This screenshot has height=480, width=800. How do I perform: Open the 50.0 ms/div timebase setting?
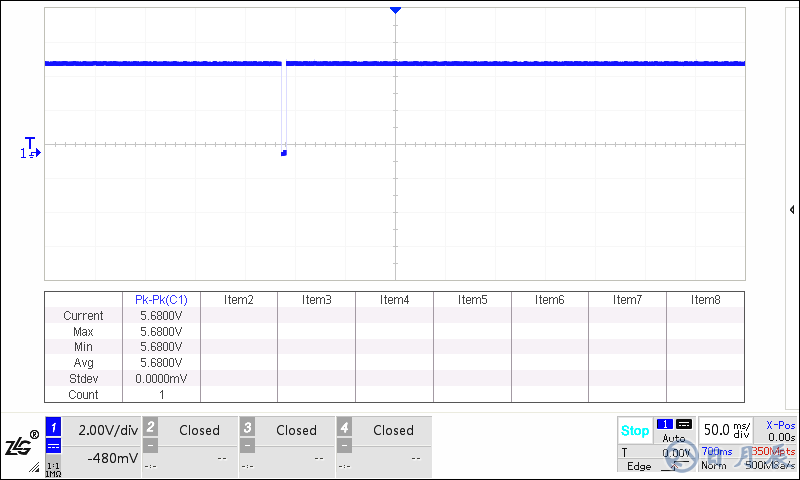pyautogui.click(x=726, y=429)
